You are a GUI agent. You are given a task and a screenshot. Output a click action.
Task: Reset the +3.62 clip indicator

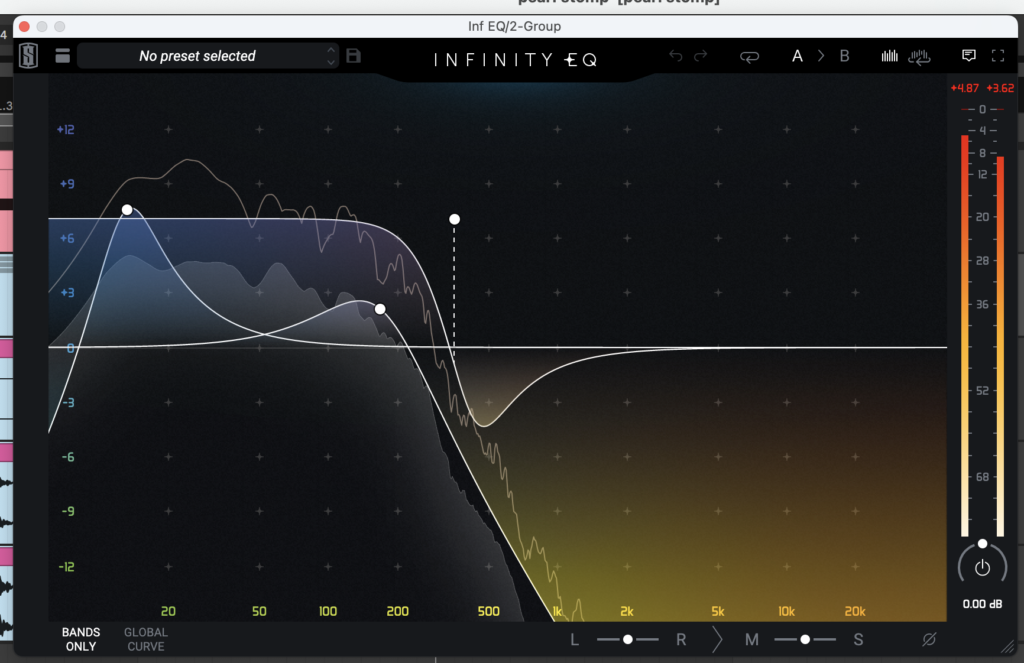pyautogui.click(x=1000, y=88)
